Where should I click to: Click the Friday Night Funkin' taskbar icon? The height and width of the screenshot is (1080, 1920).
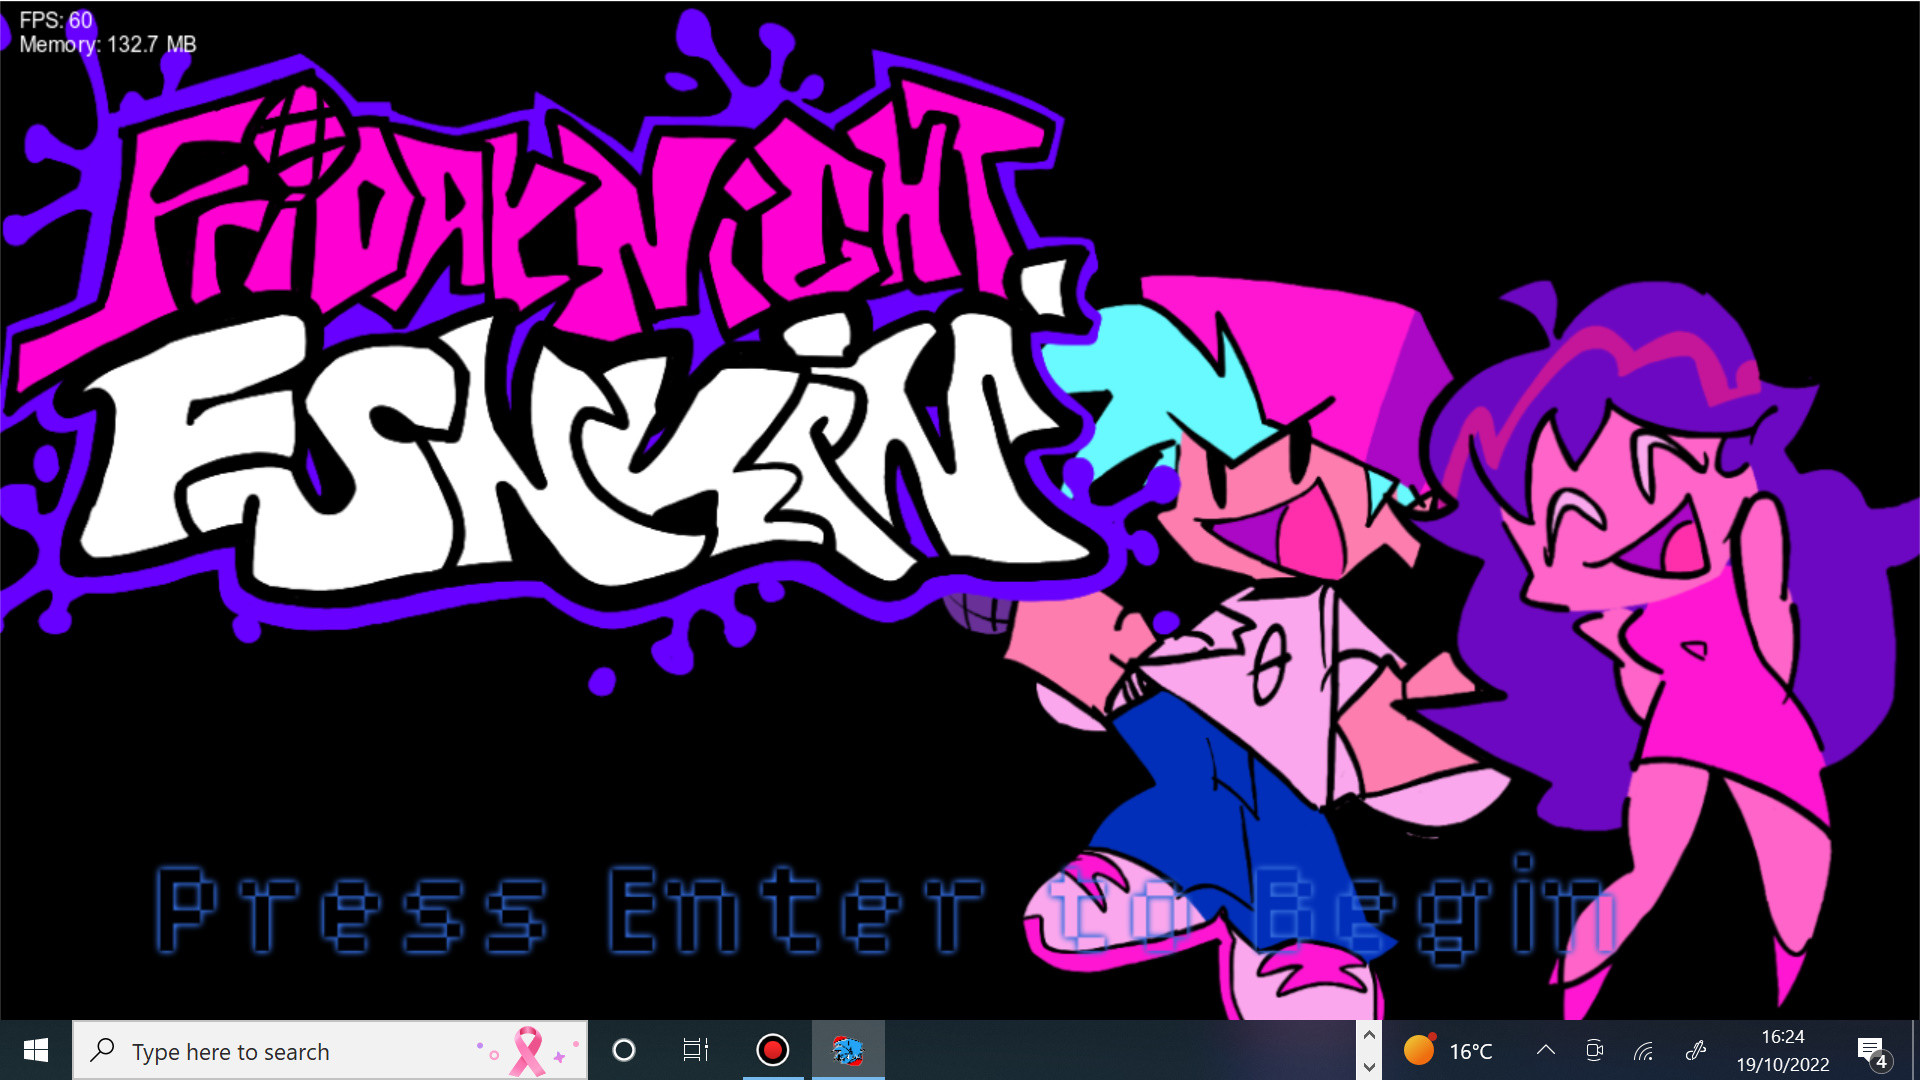click(848, 1050)
